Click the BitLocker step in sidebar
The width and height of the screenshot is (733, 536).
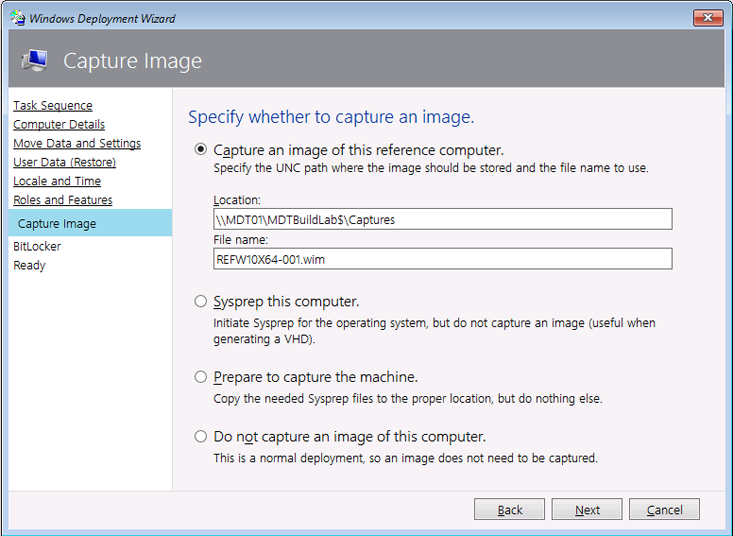[x=37, y=246]
